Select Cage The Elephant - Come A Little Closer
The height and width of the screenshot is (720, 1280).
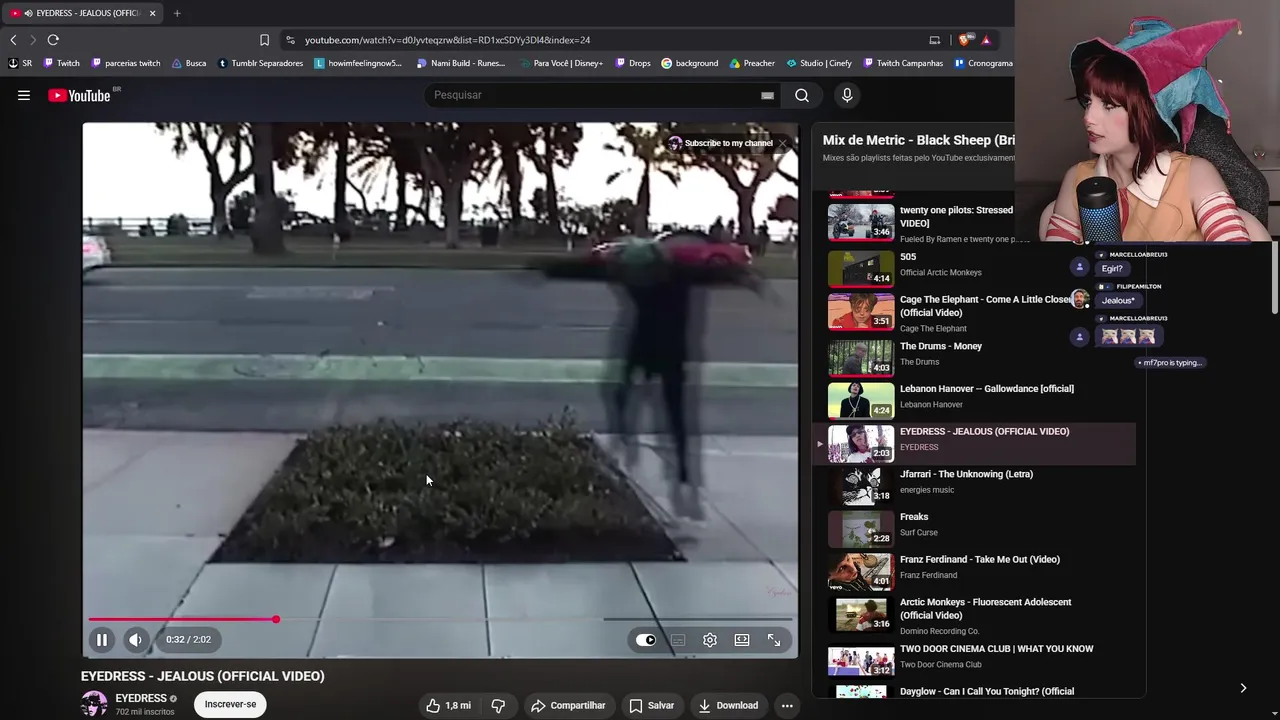[x=971, y=311]
